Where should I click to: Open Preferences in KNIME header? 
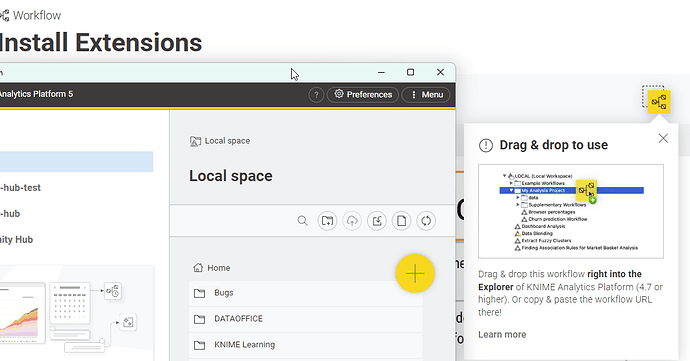point(363,95)
